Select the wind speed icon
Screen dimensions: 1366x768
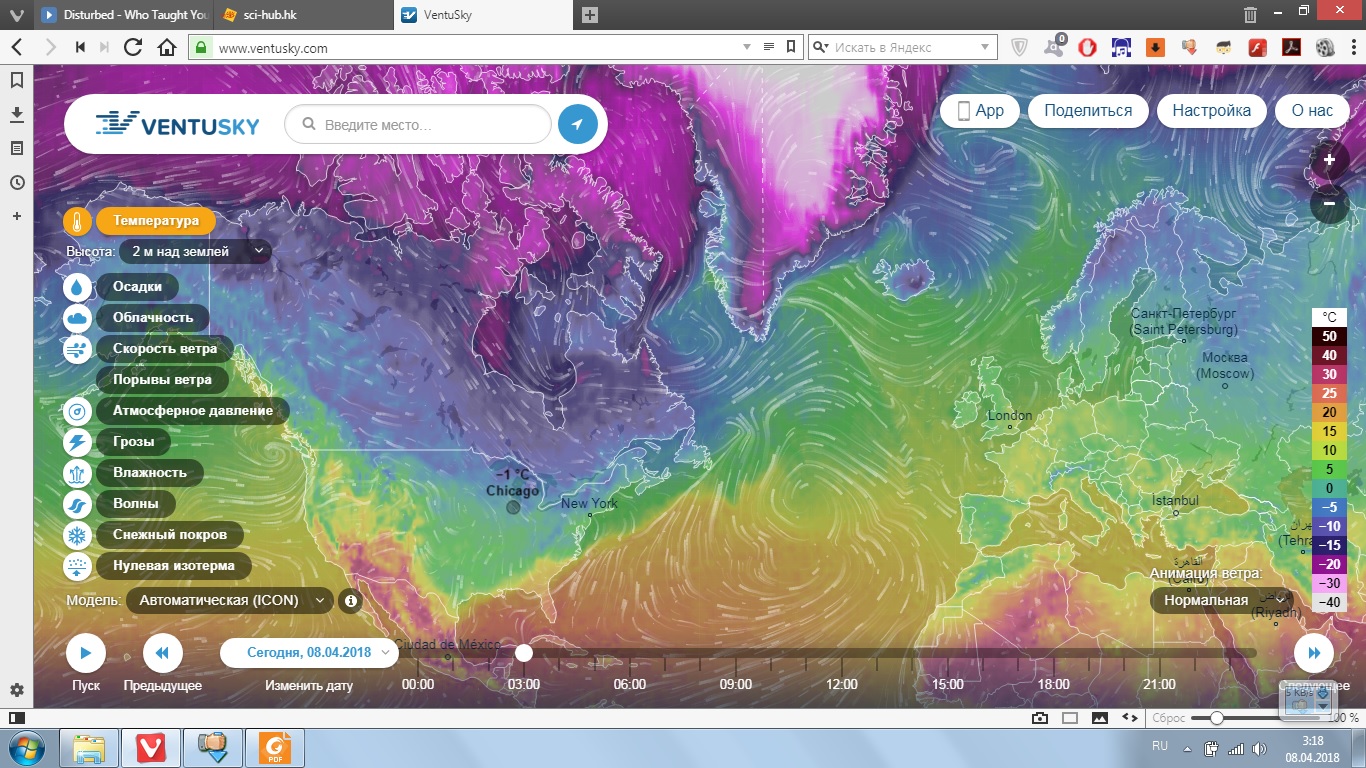click(77, 349)
